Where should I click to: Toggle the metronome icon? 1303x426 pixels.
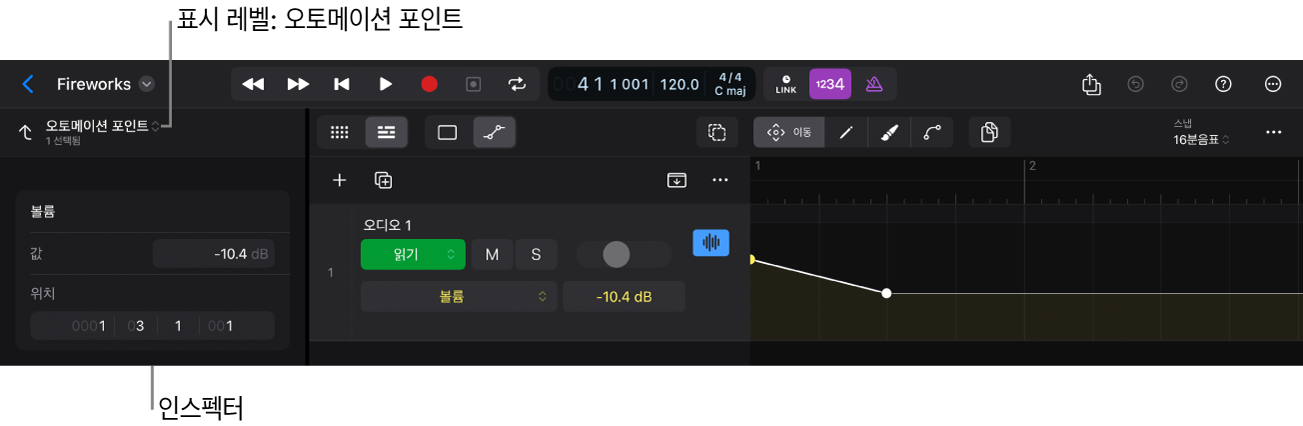coord(874,84)
